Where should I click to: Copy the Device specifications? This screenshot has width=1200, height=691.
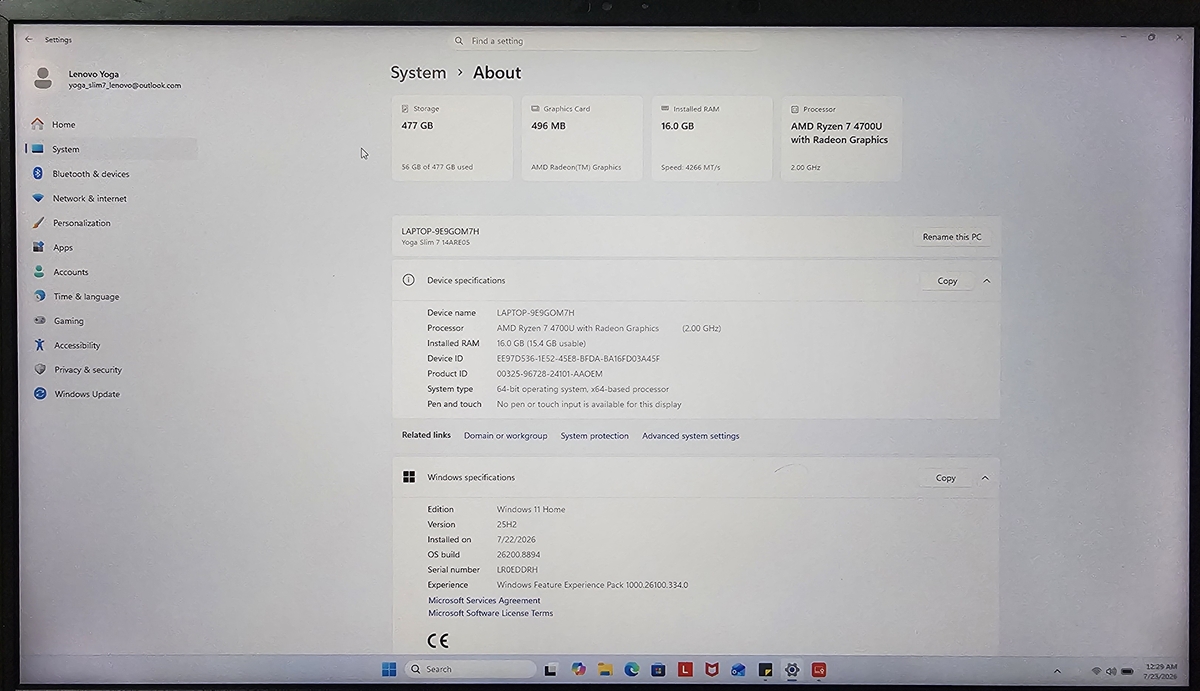(947, 281)
